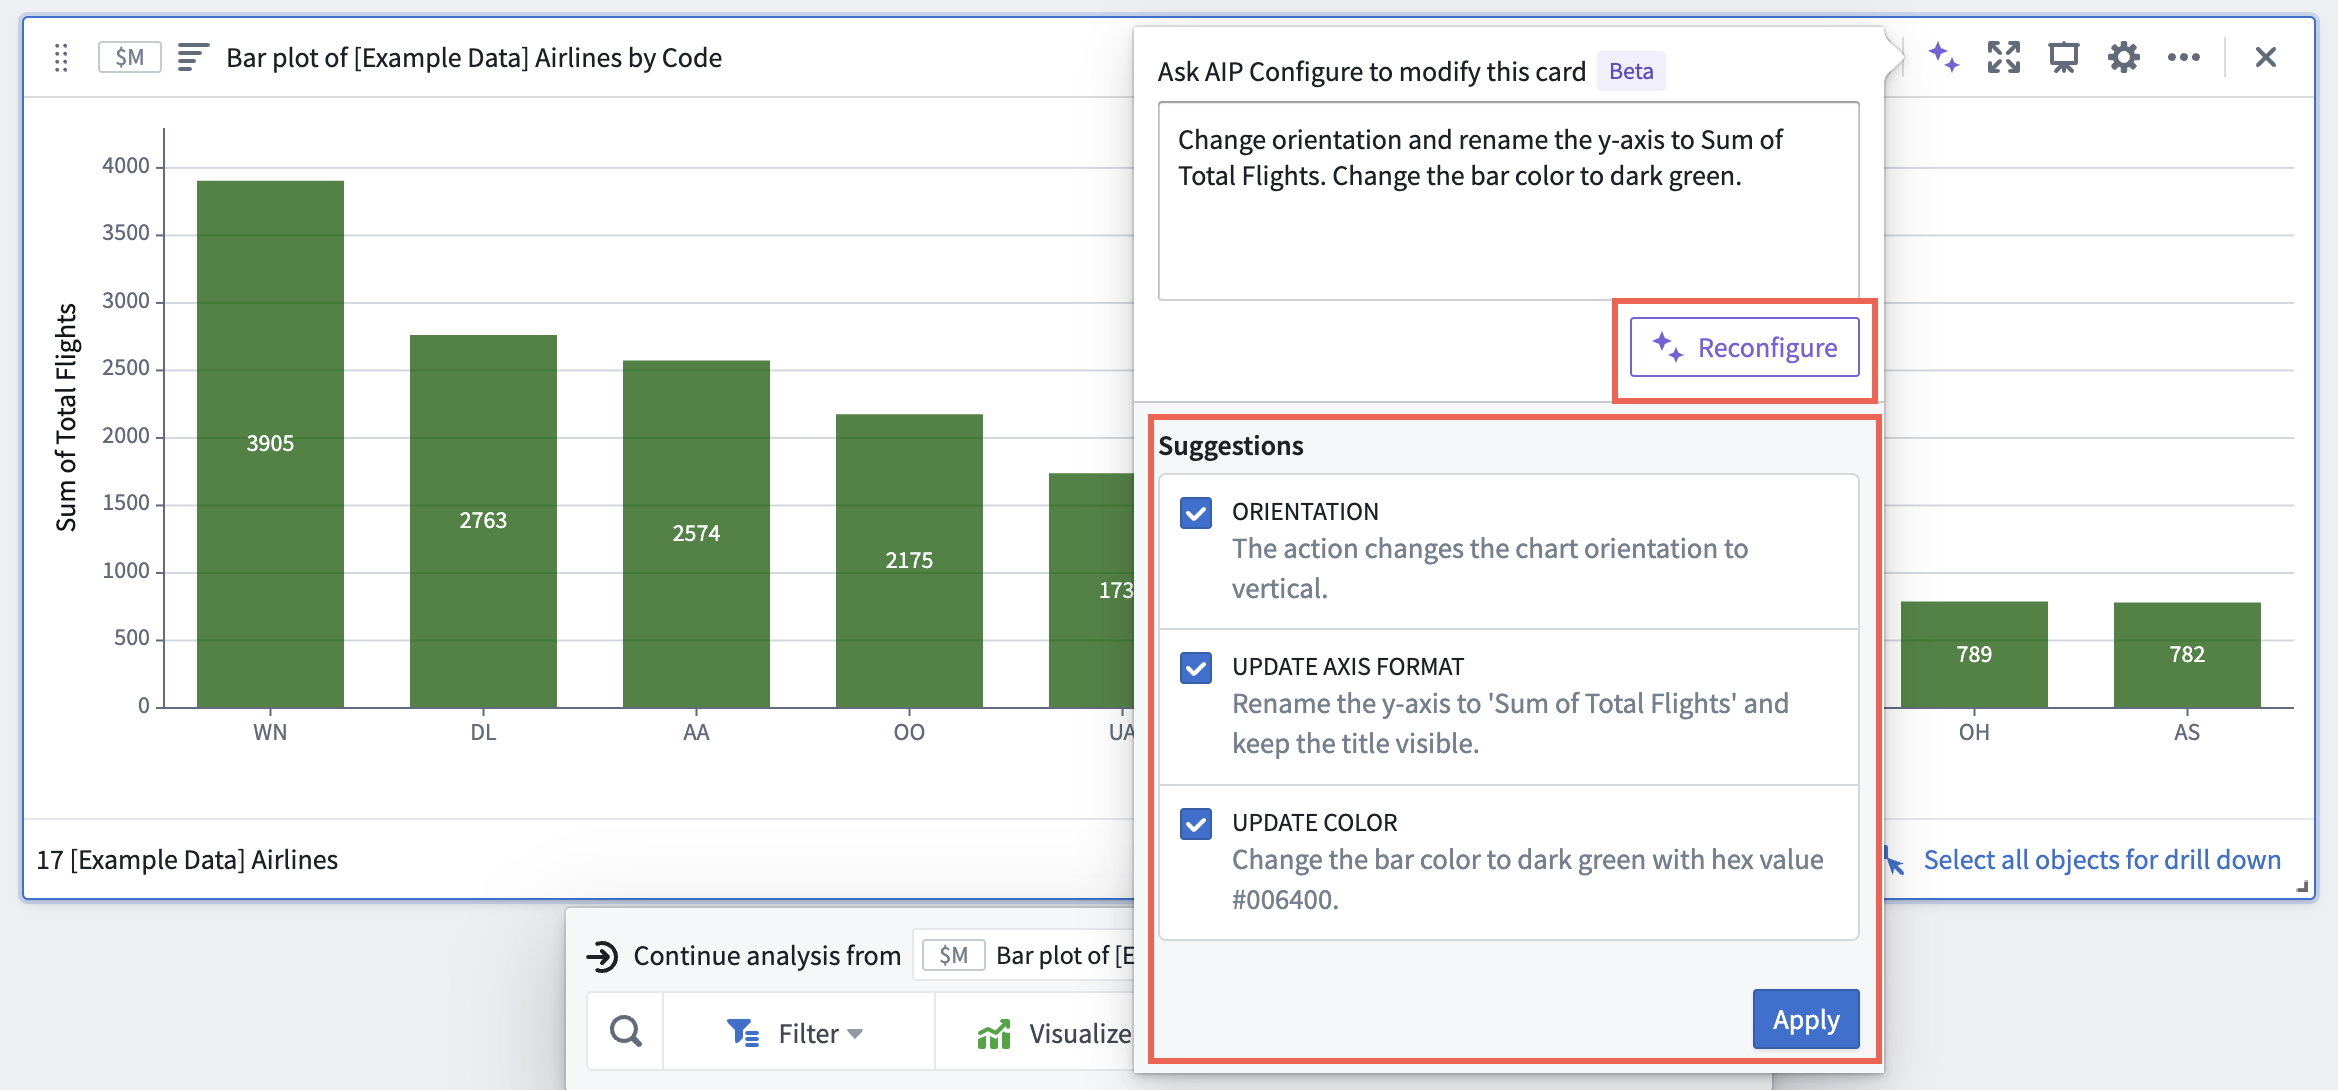Click the card title Bar plot of Airlines by Code
This screenshot has width=2338, height=1090.
[474, 58]
